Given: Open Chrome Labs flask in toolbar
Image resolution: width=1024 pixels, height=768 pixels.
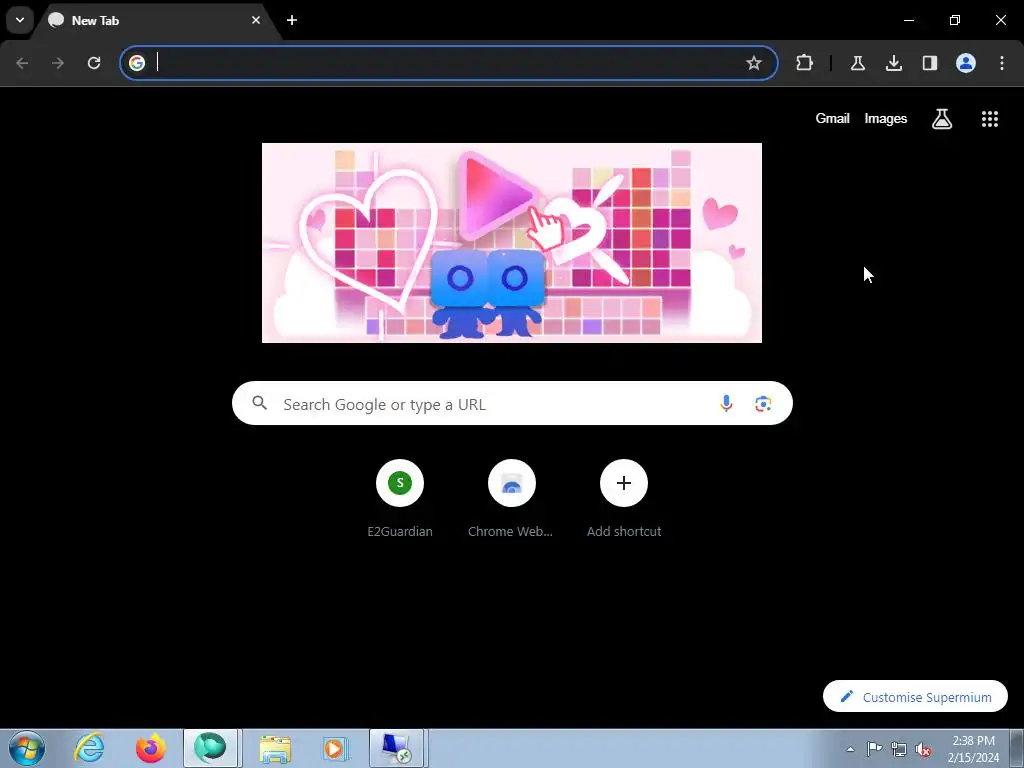Looking at the screenshot, I should [x=857, y=63].
